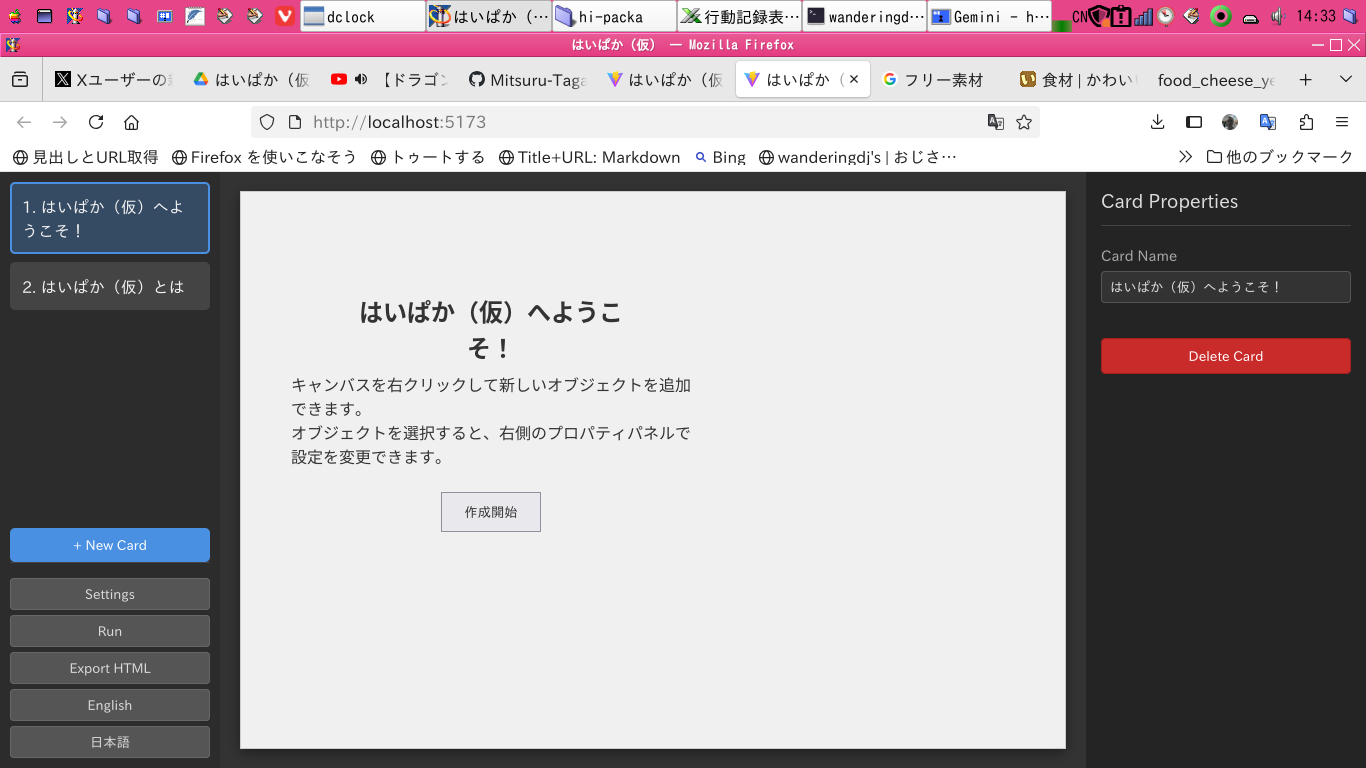Switch the language to 日本語

click(x=110, y=742)
